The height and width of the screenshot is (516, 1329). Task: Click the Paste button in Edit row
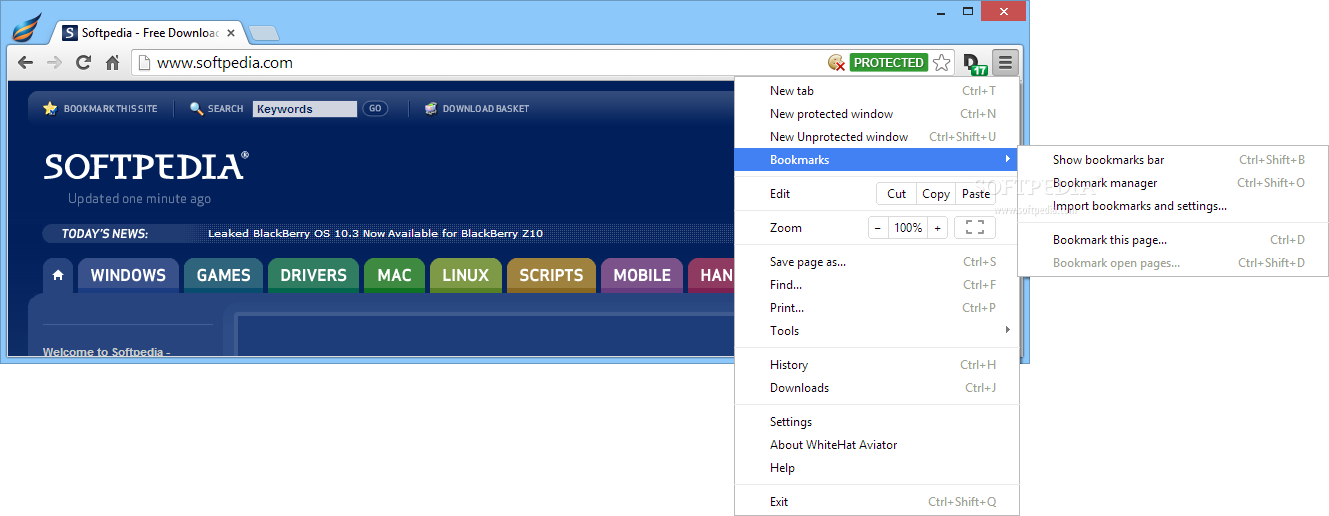[x=976, y=194]
